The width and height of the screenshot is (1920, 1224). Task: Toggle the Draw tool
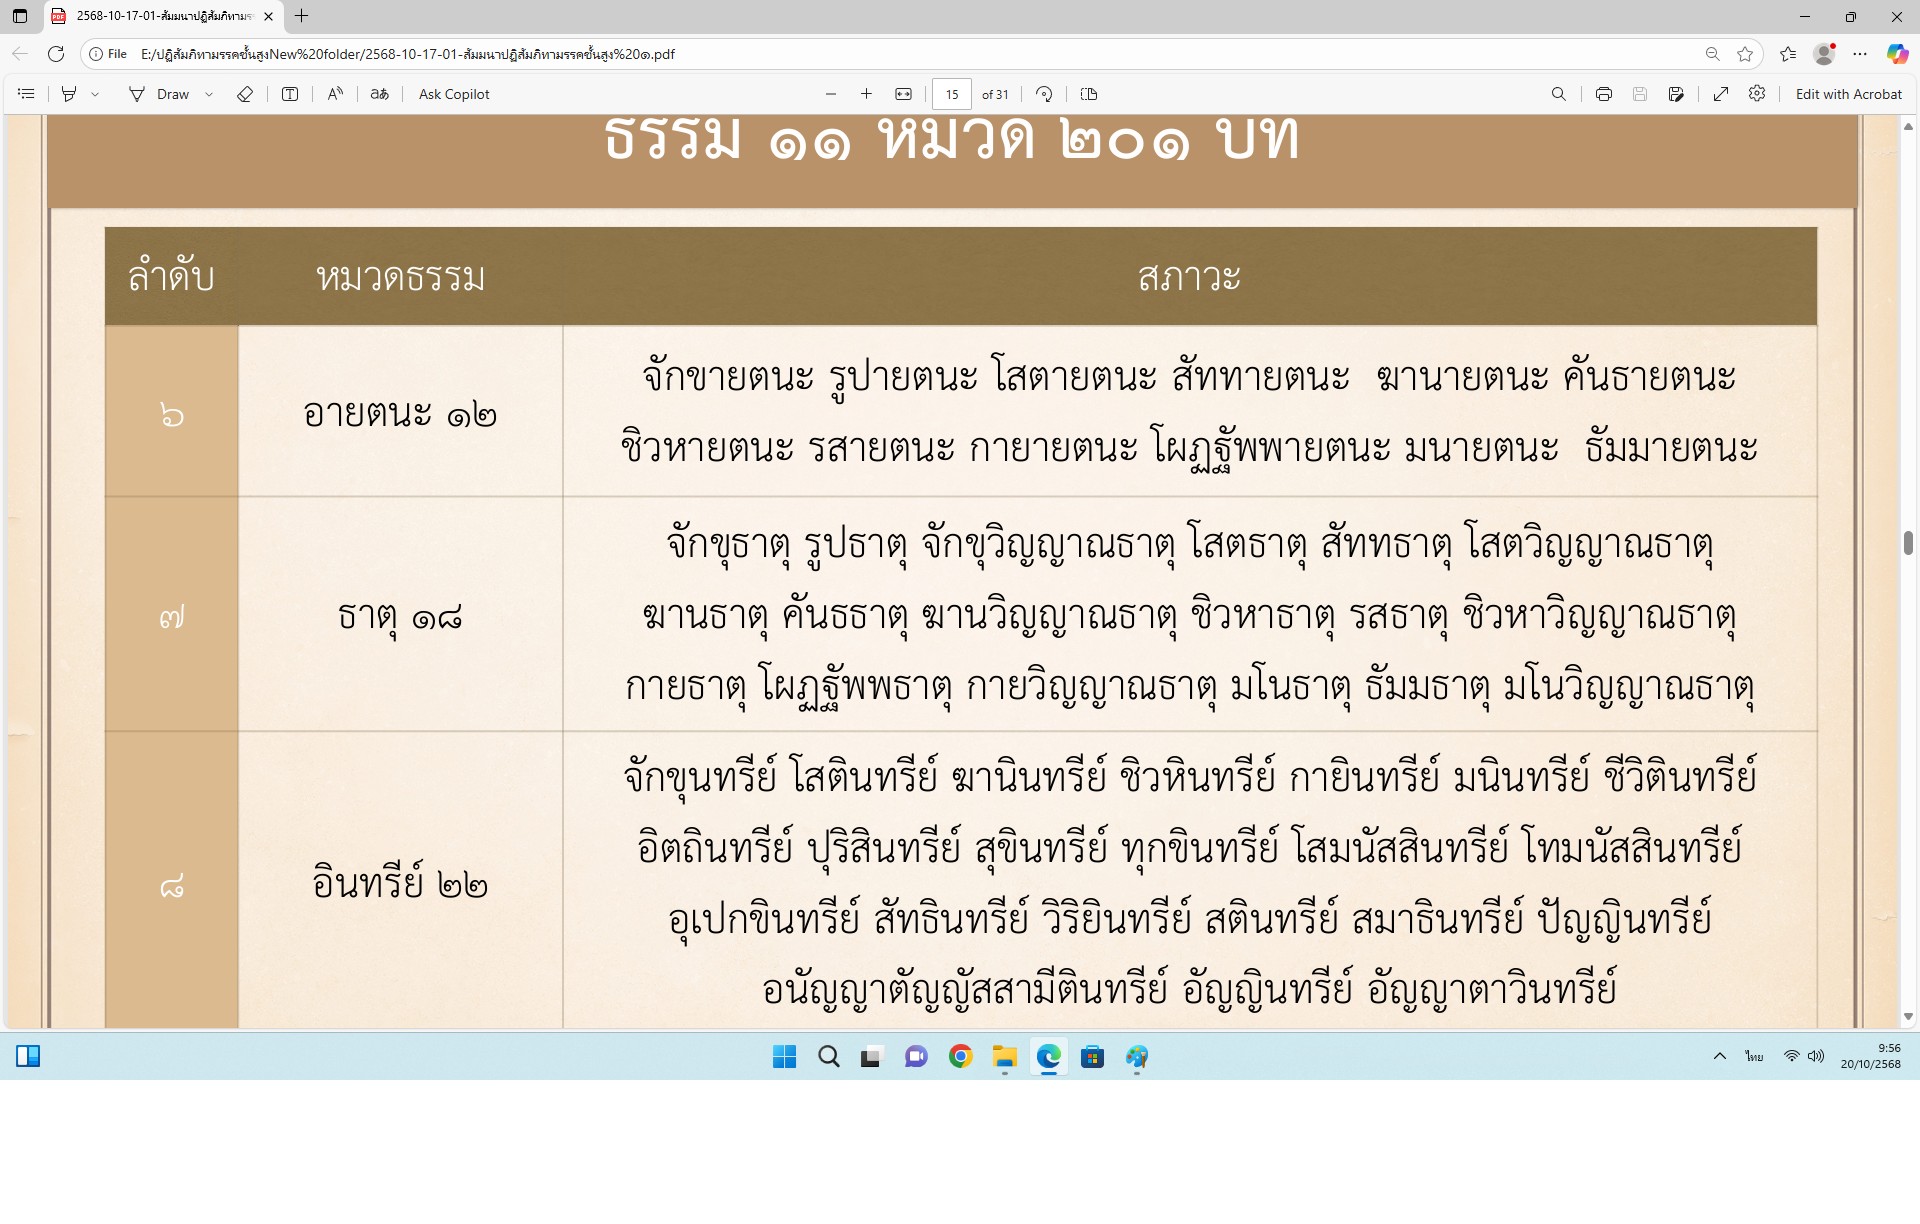159,94
